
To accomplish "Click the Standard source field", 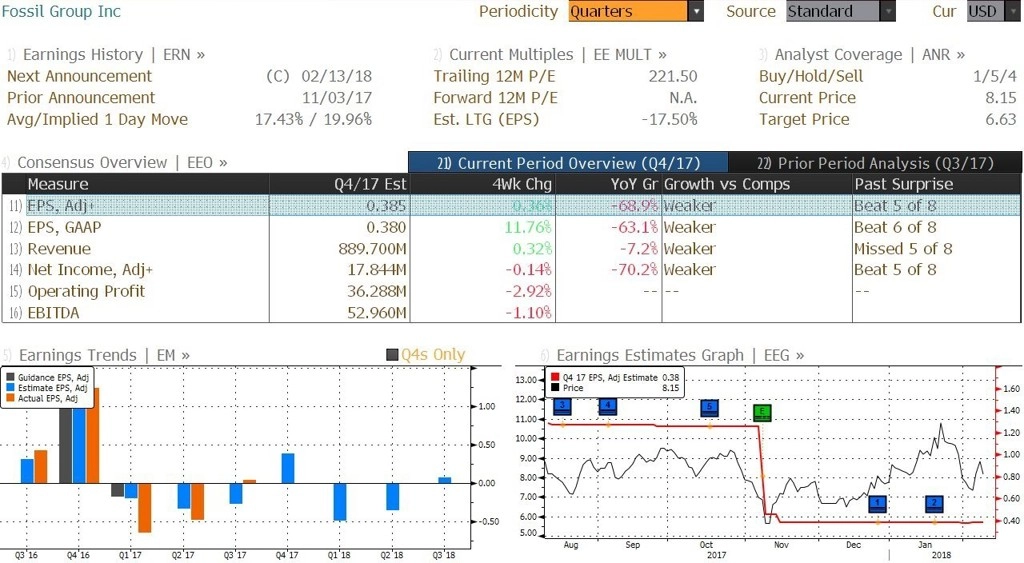I will [833, 11].
